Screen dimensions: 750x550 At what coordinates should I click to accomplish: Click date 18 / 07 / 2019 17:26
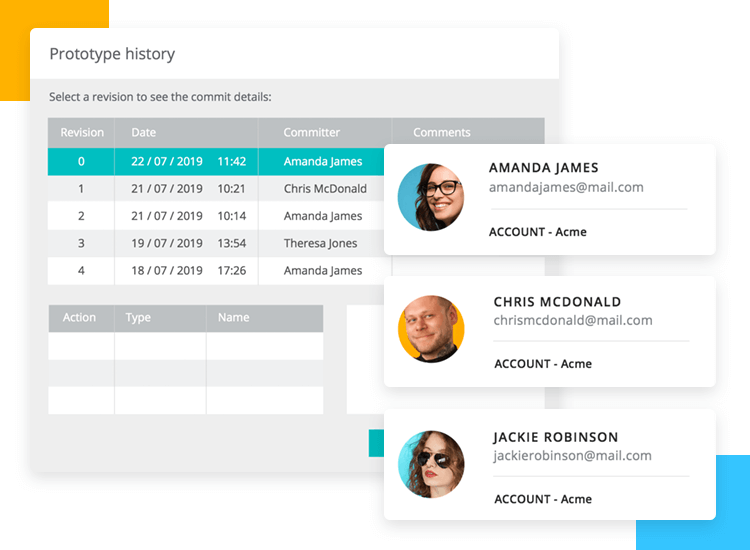[188, 271]
